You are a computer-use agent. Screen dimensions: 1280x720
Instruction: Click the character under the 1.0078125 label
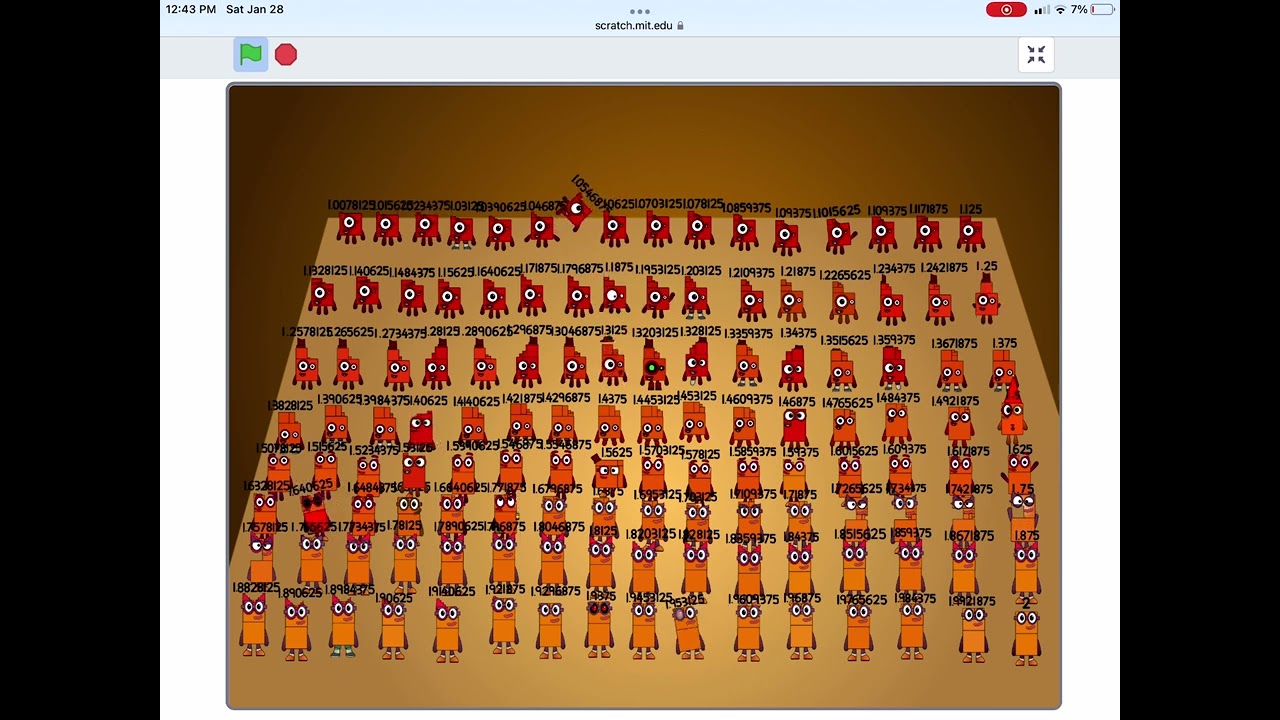(350, 228)
